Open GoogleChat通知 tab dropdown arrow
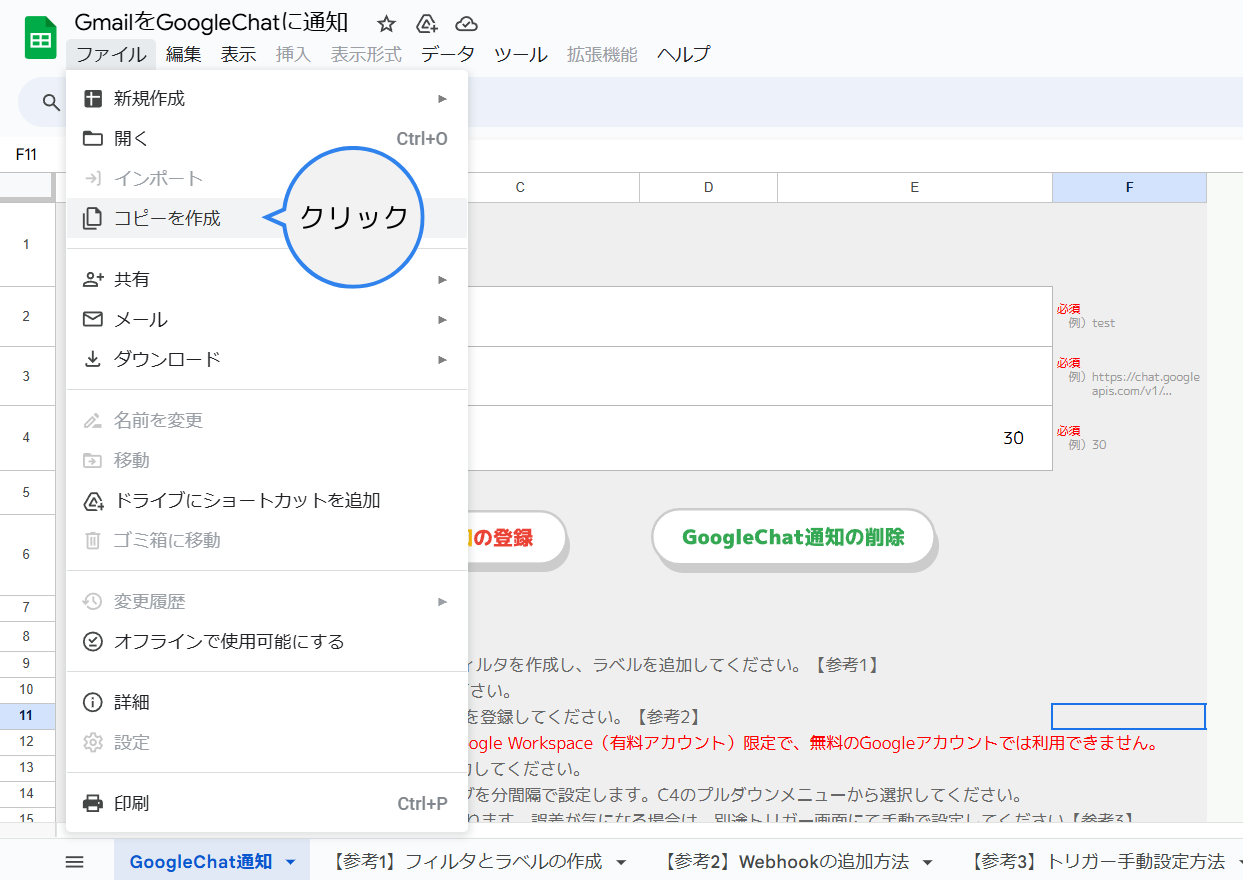 (290, 862)
